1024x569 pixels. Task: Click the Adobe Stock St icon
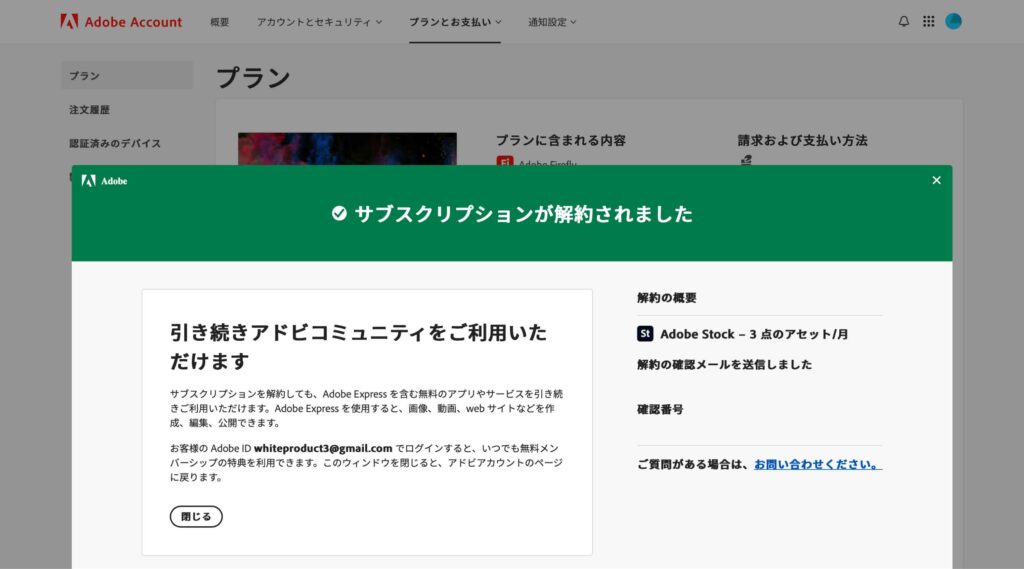click(x=645, y=334)
